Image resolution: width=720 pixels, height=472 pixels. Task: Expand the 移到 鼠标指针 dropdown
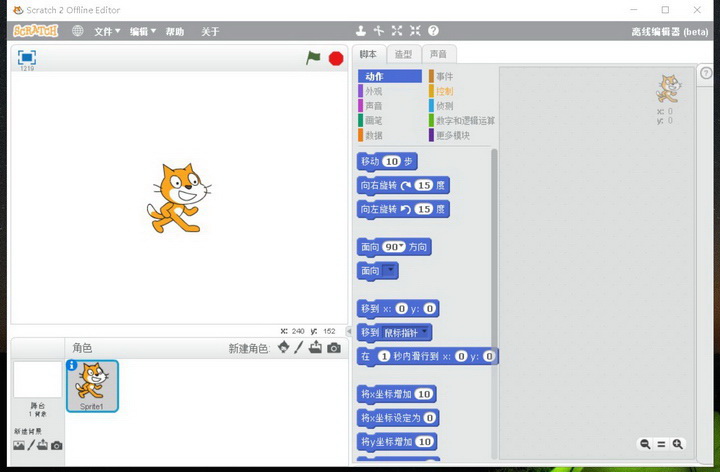425,332
